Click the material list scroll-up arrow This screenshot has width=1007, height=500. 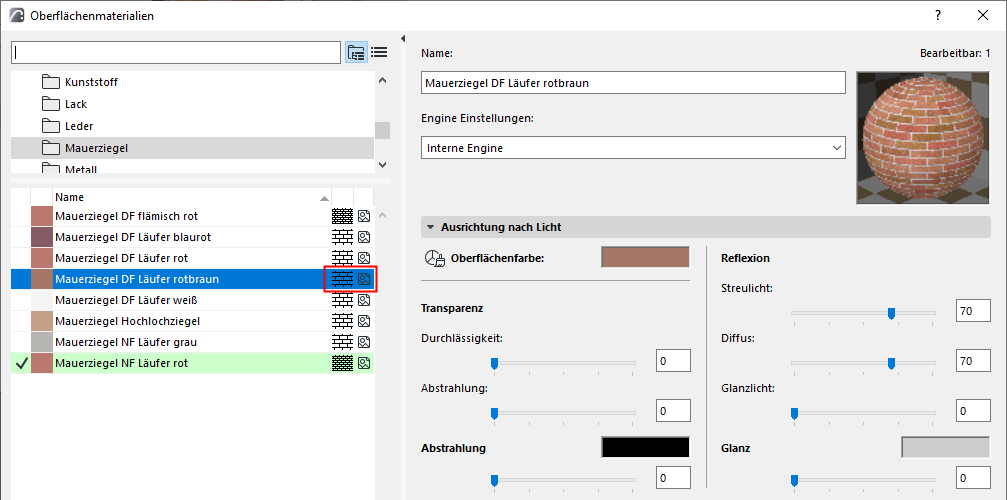coord(383,215)
